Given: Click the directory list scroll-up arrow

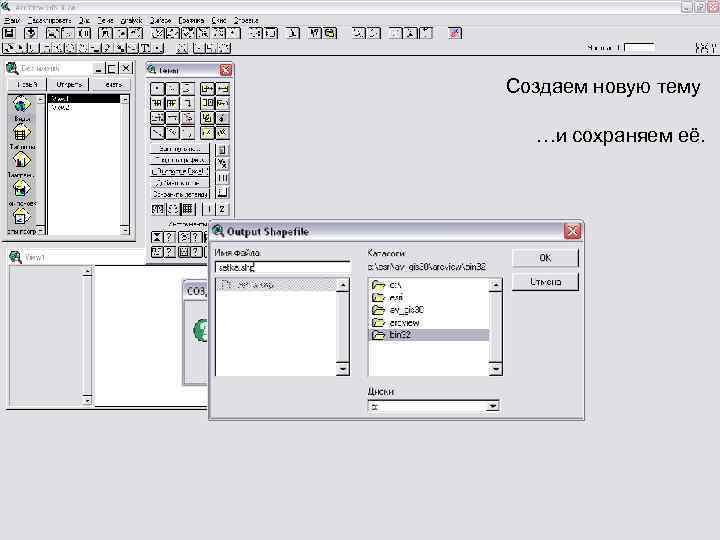Looking at the screenshot, I should [x=495, y=285].
